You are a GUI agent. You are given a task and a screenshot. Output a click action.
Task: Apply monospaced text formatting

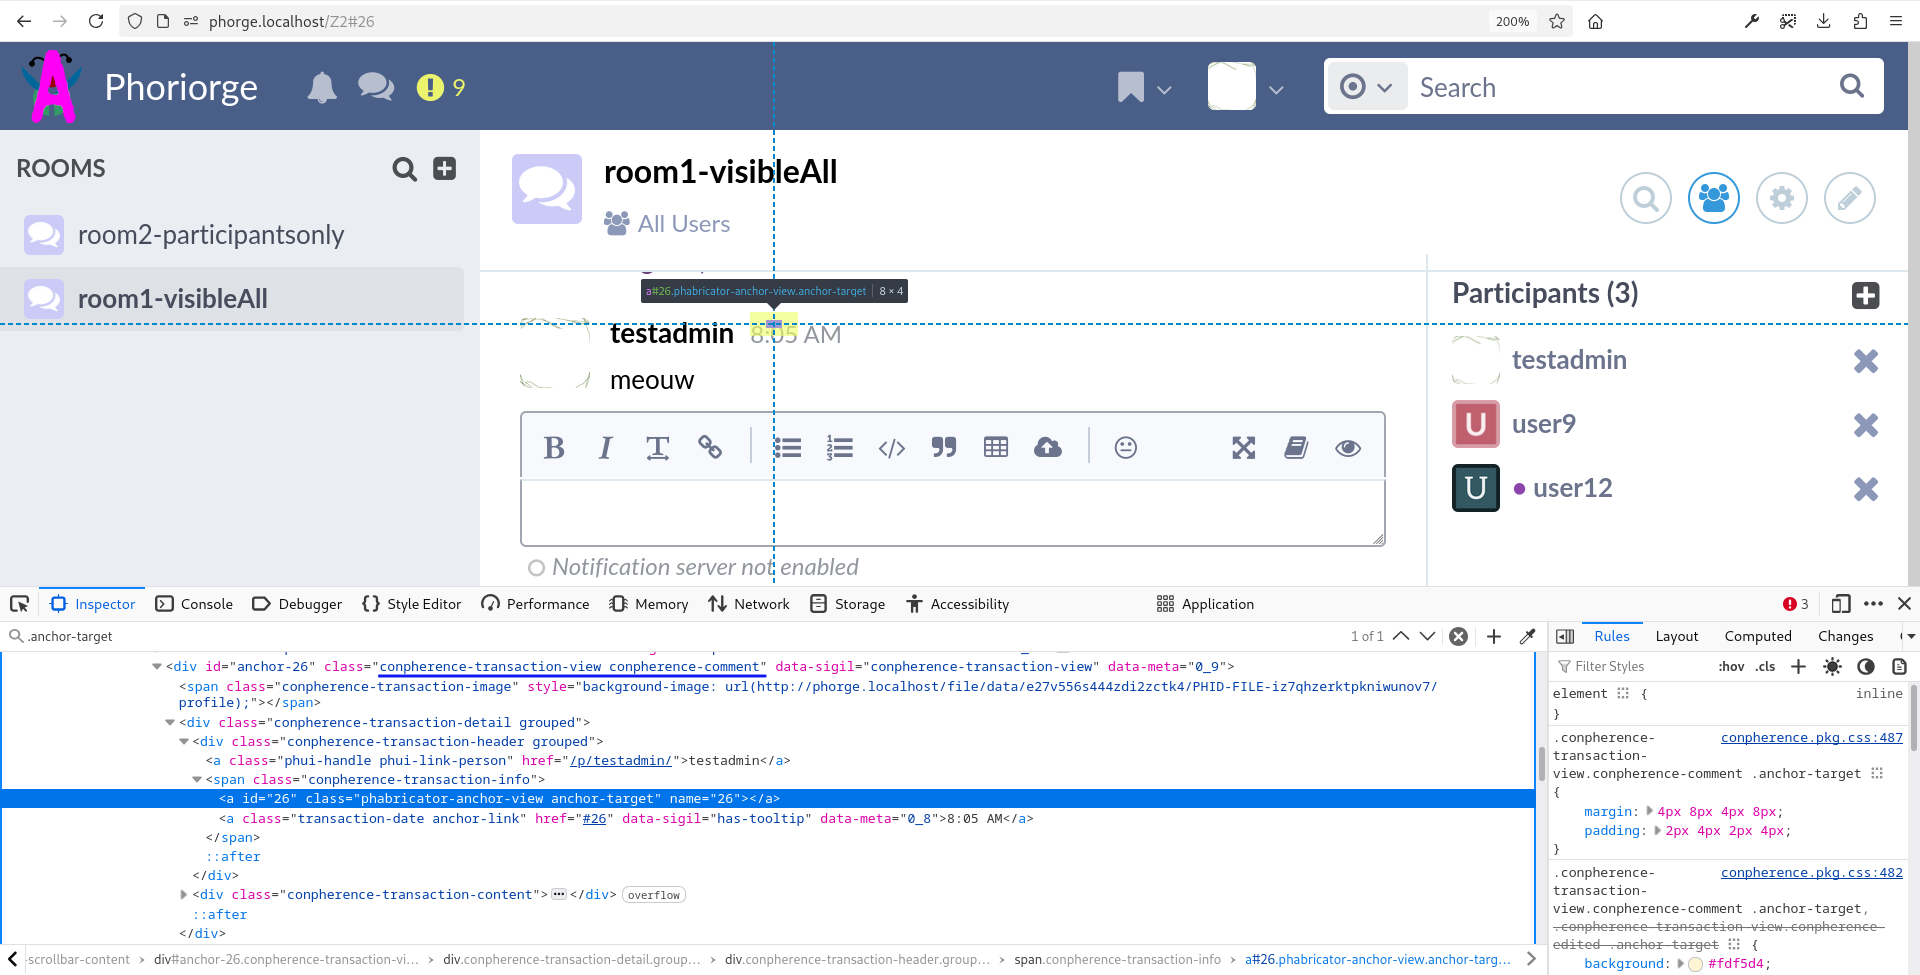pyautogui.click(x=657, y=448)
